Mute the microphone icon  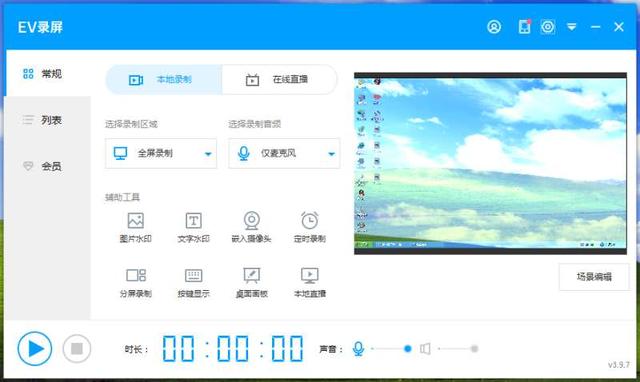tap(358, 349)
